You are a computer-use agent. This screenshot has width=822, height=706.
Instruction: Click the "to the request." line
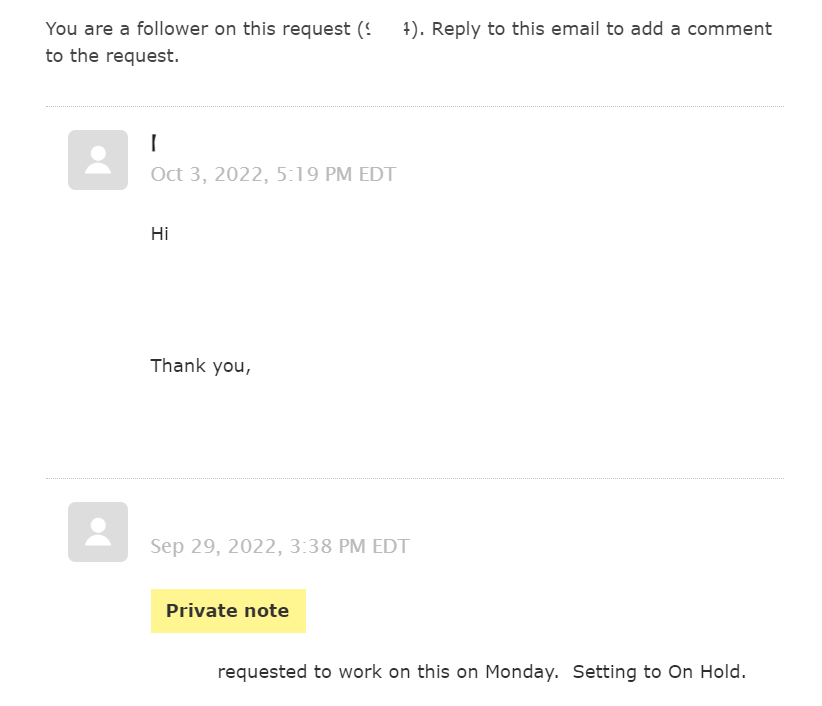112,56
